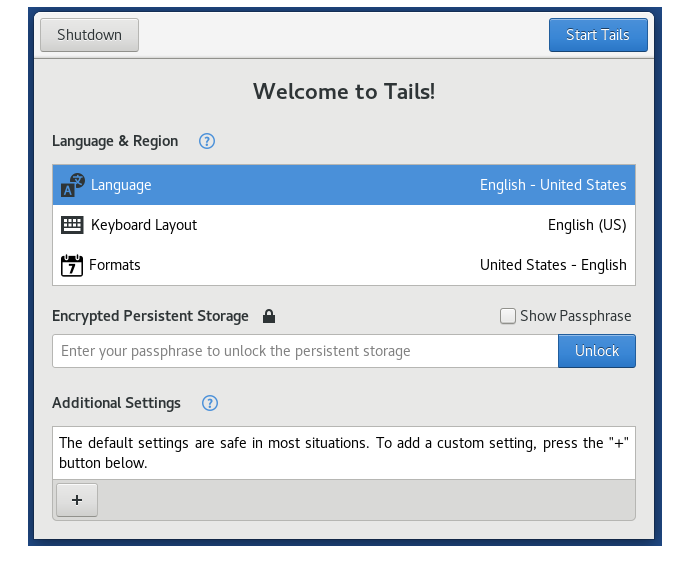This screenshot has height=570, width=675.
Task: Add a custom setting with plus button
Action: 77,500
